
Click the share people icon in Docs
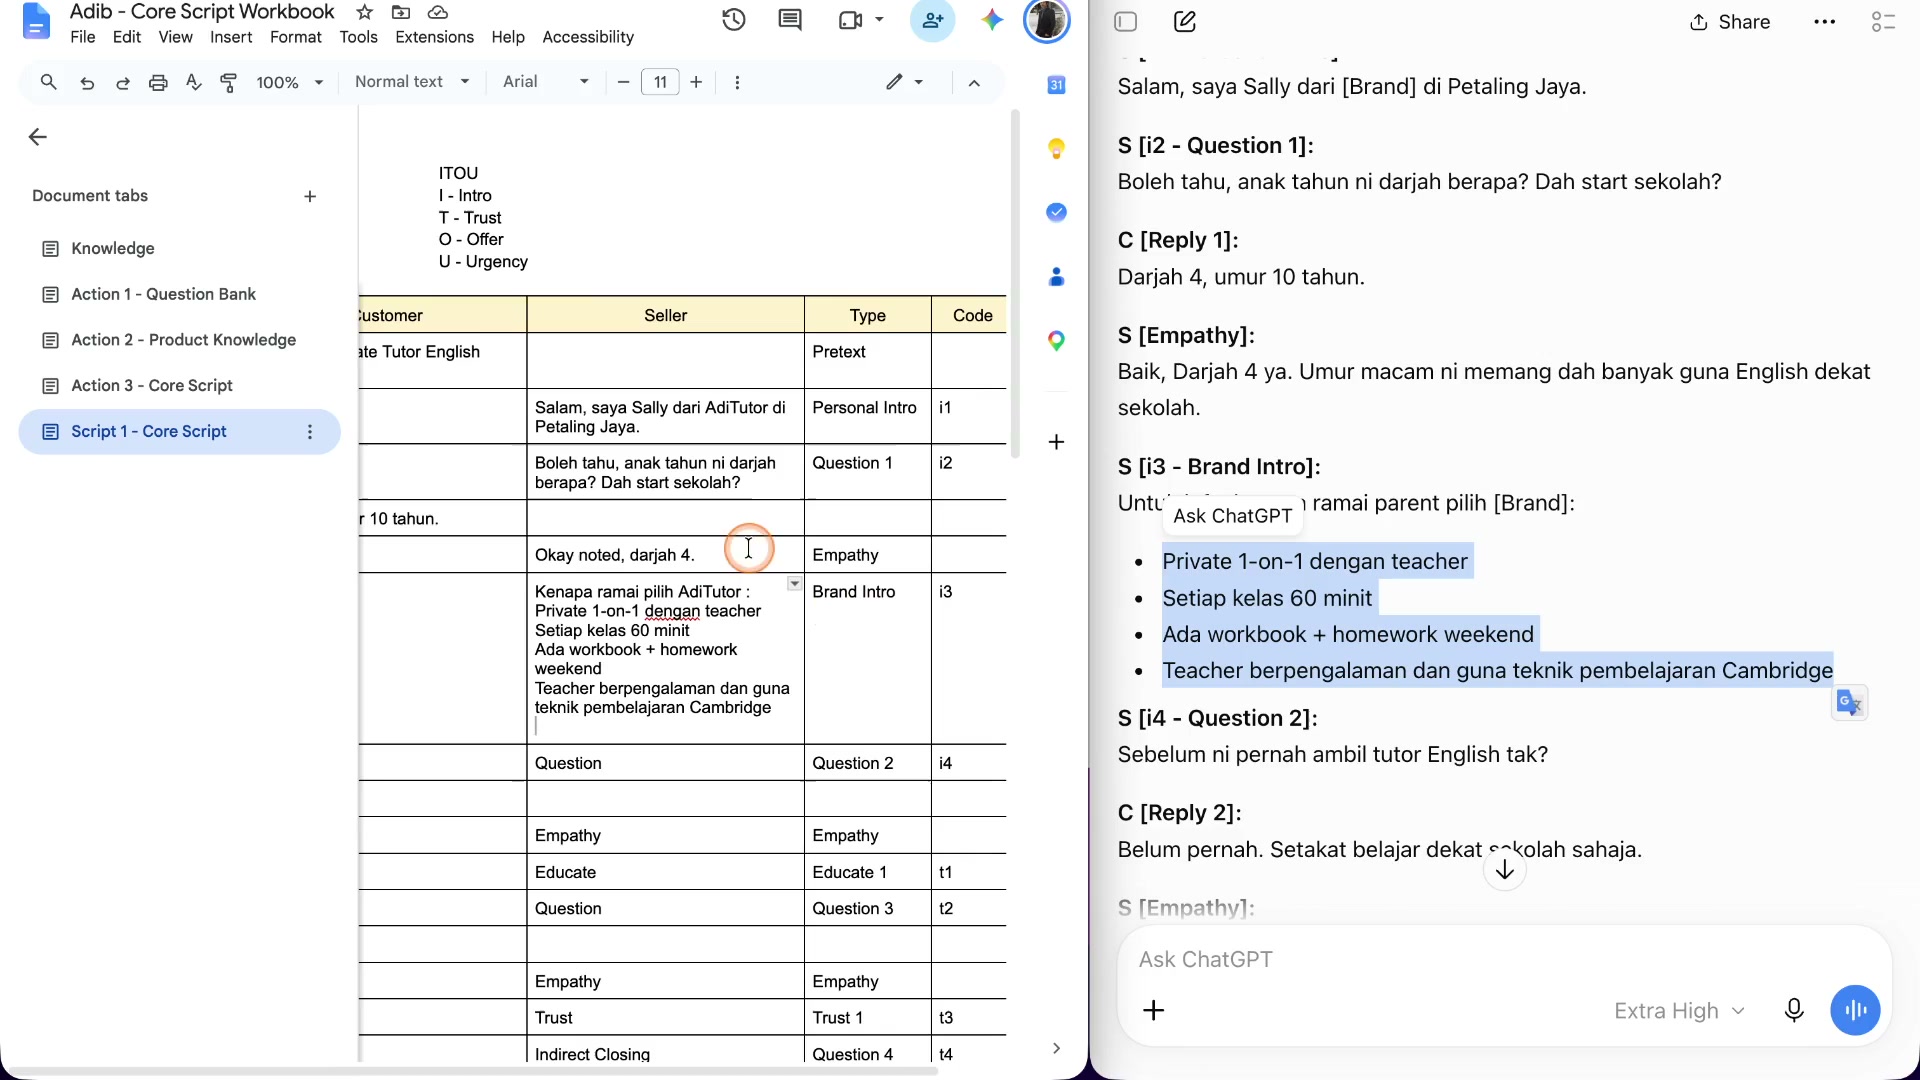[x=932, y=20]
